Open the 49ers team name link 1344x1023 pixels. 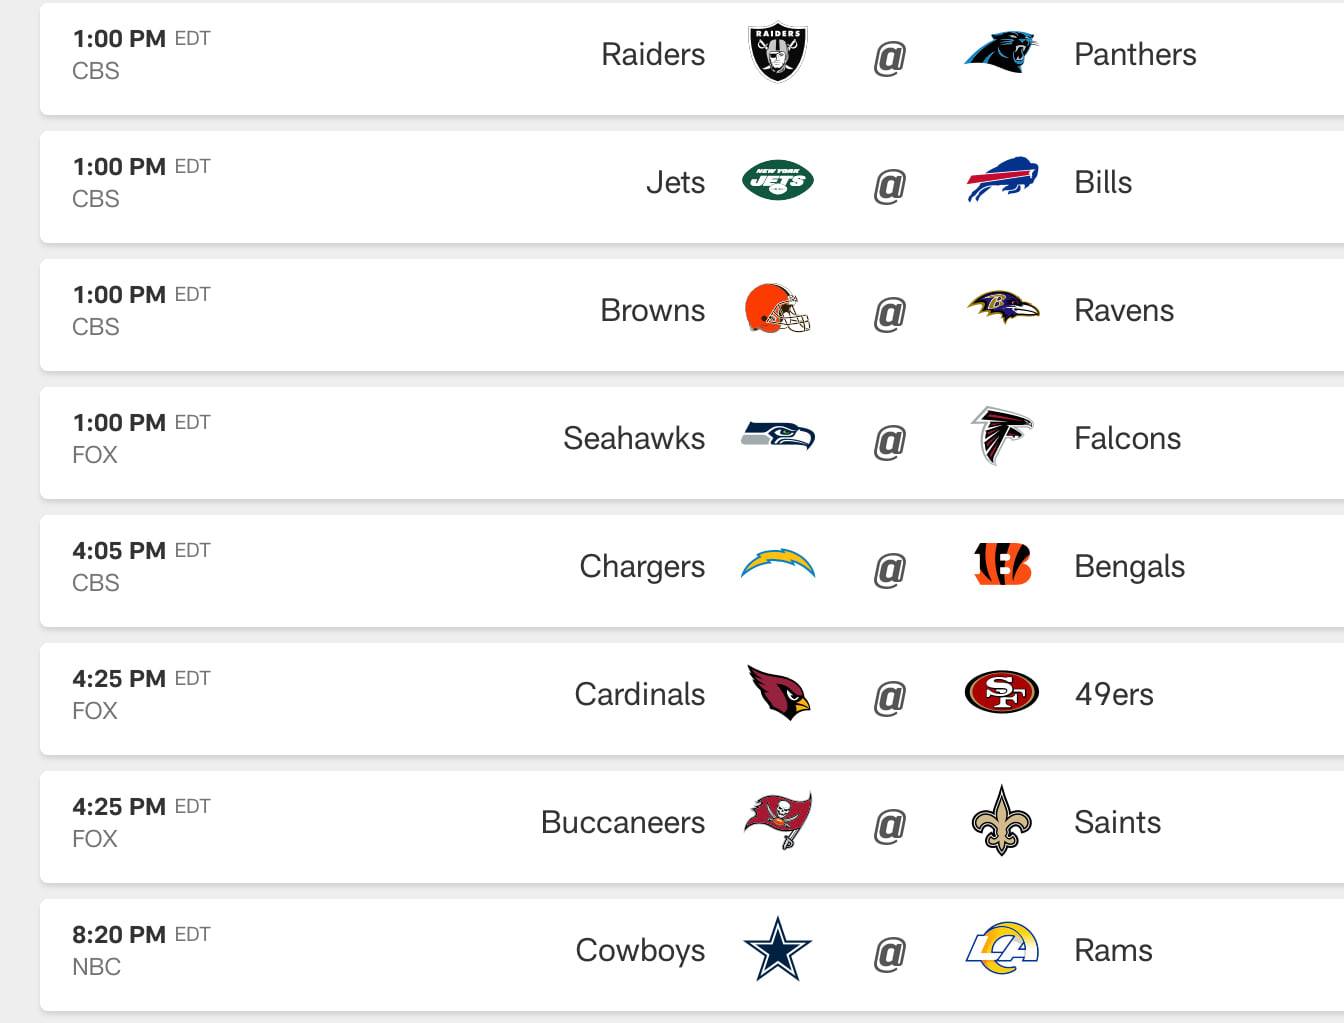(1113, 694)
